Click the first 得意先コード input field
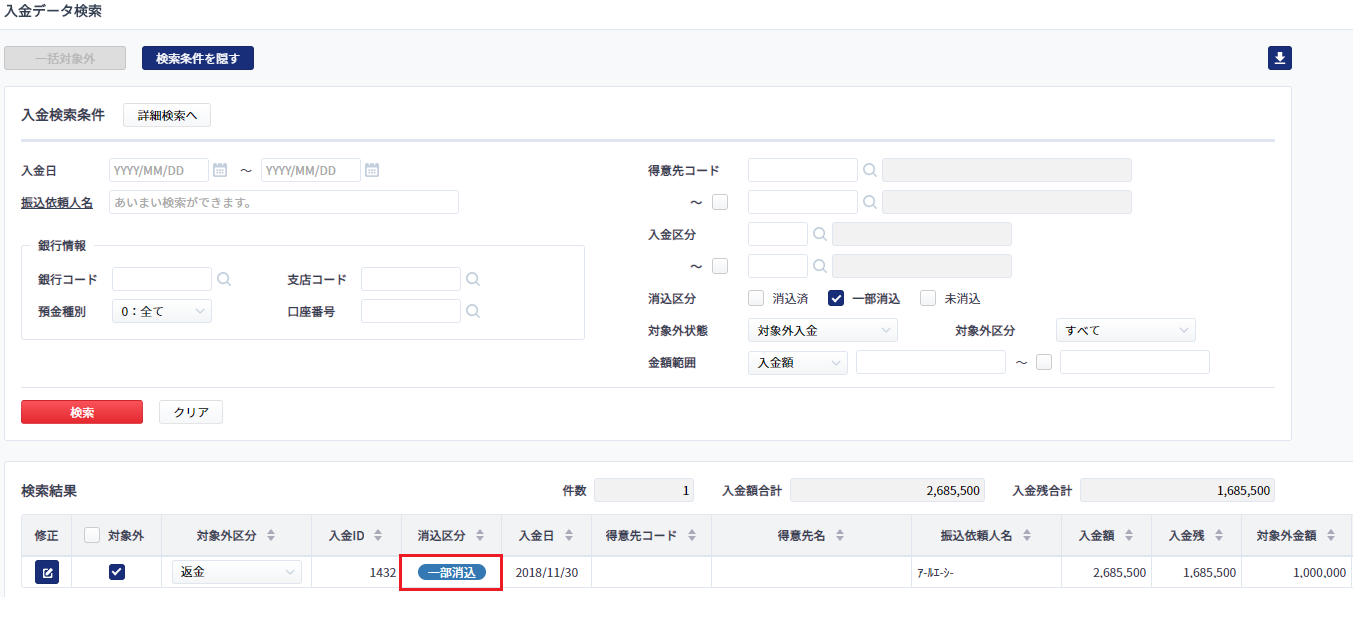This screenshot has width=1360, height=631. tap(803, 170)
